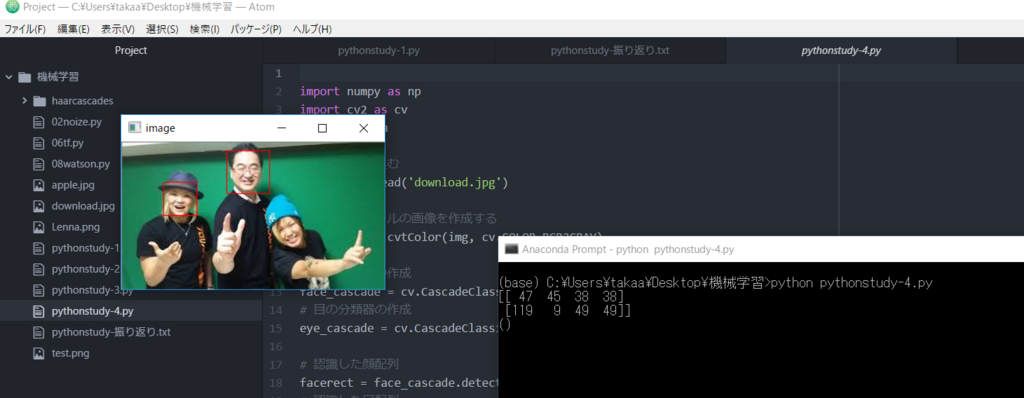Click the 06tf.py file icon

click(x=39, y=142)
